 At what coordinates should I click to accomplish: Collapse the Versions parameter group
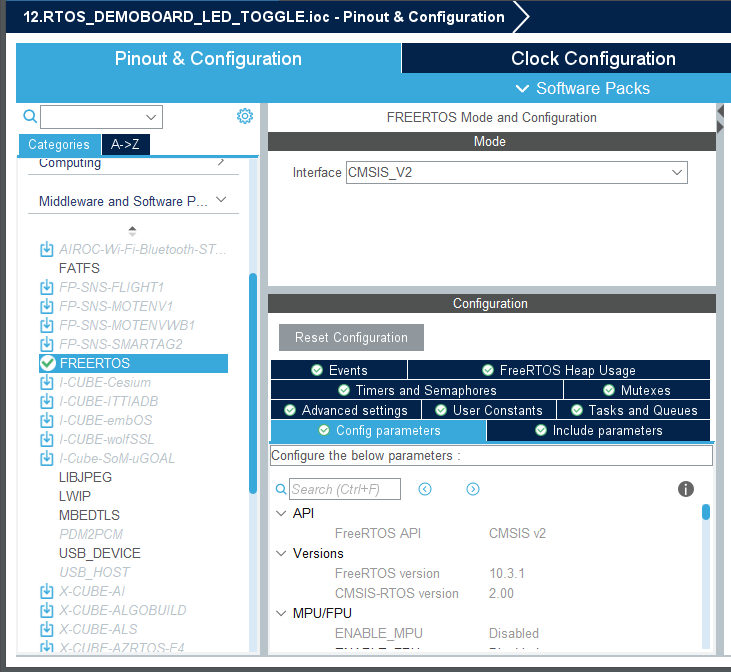[x=281, y=554]
